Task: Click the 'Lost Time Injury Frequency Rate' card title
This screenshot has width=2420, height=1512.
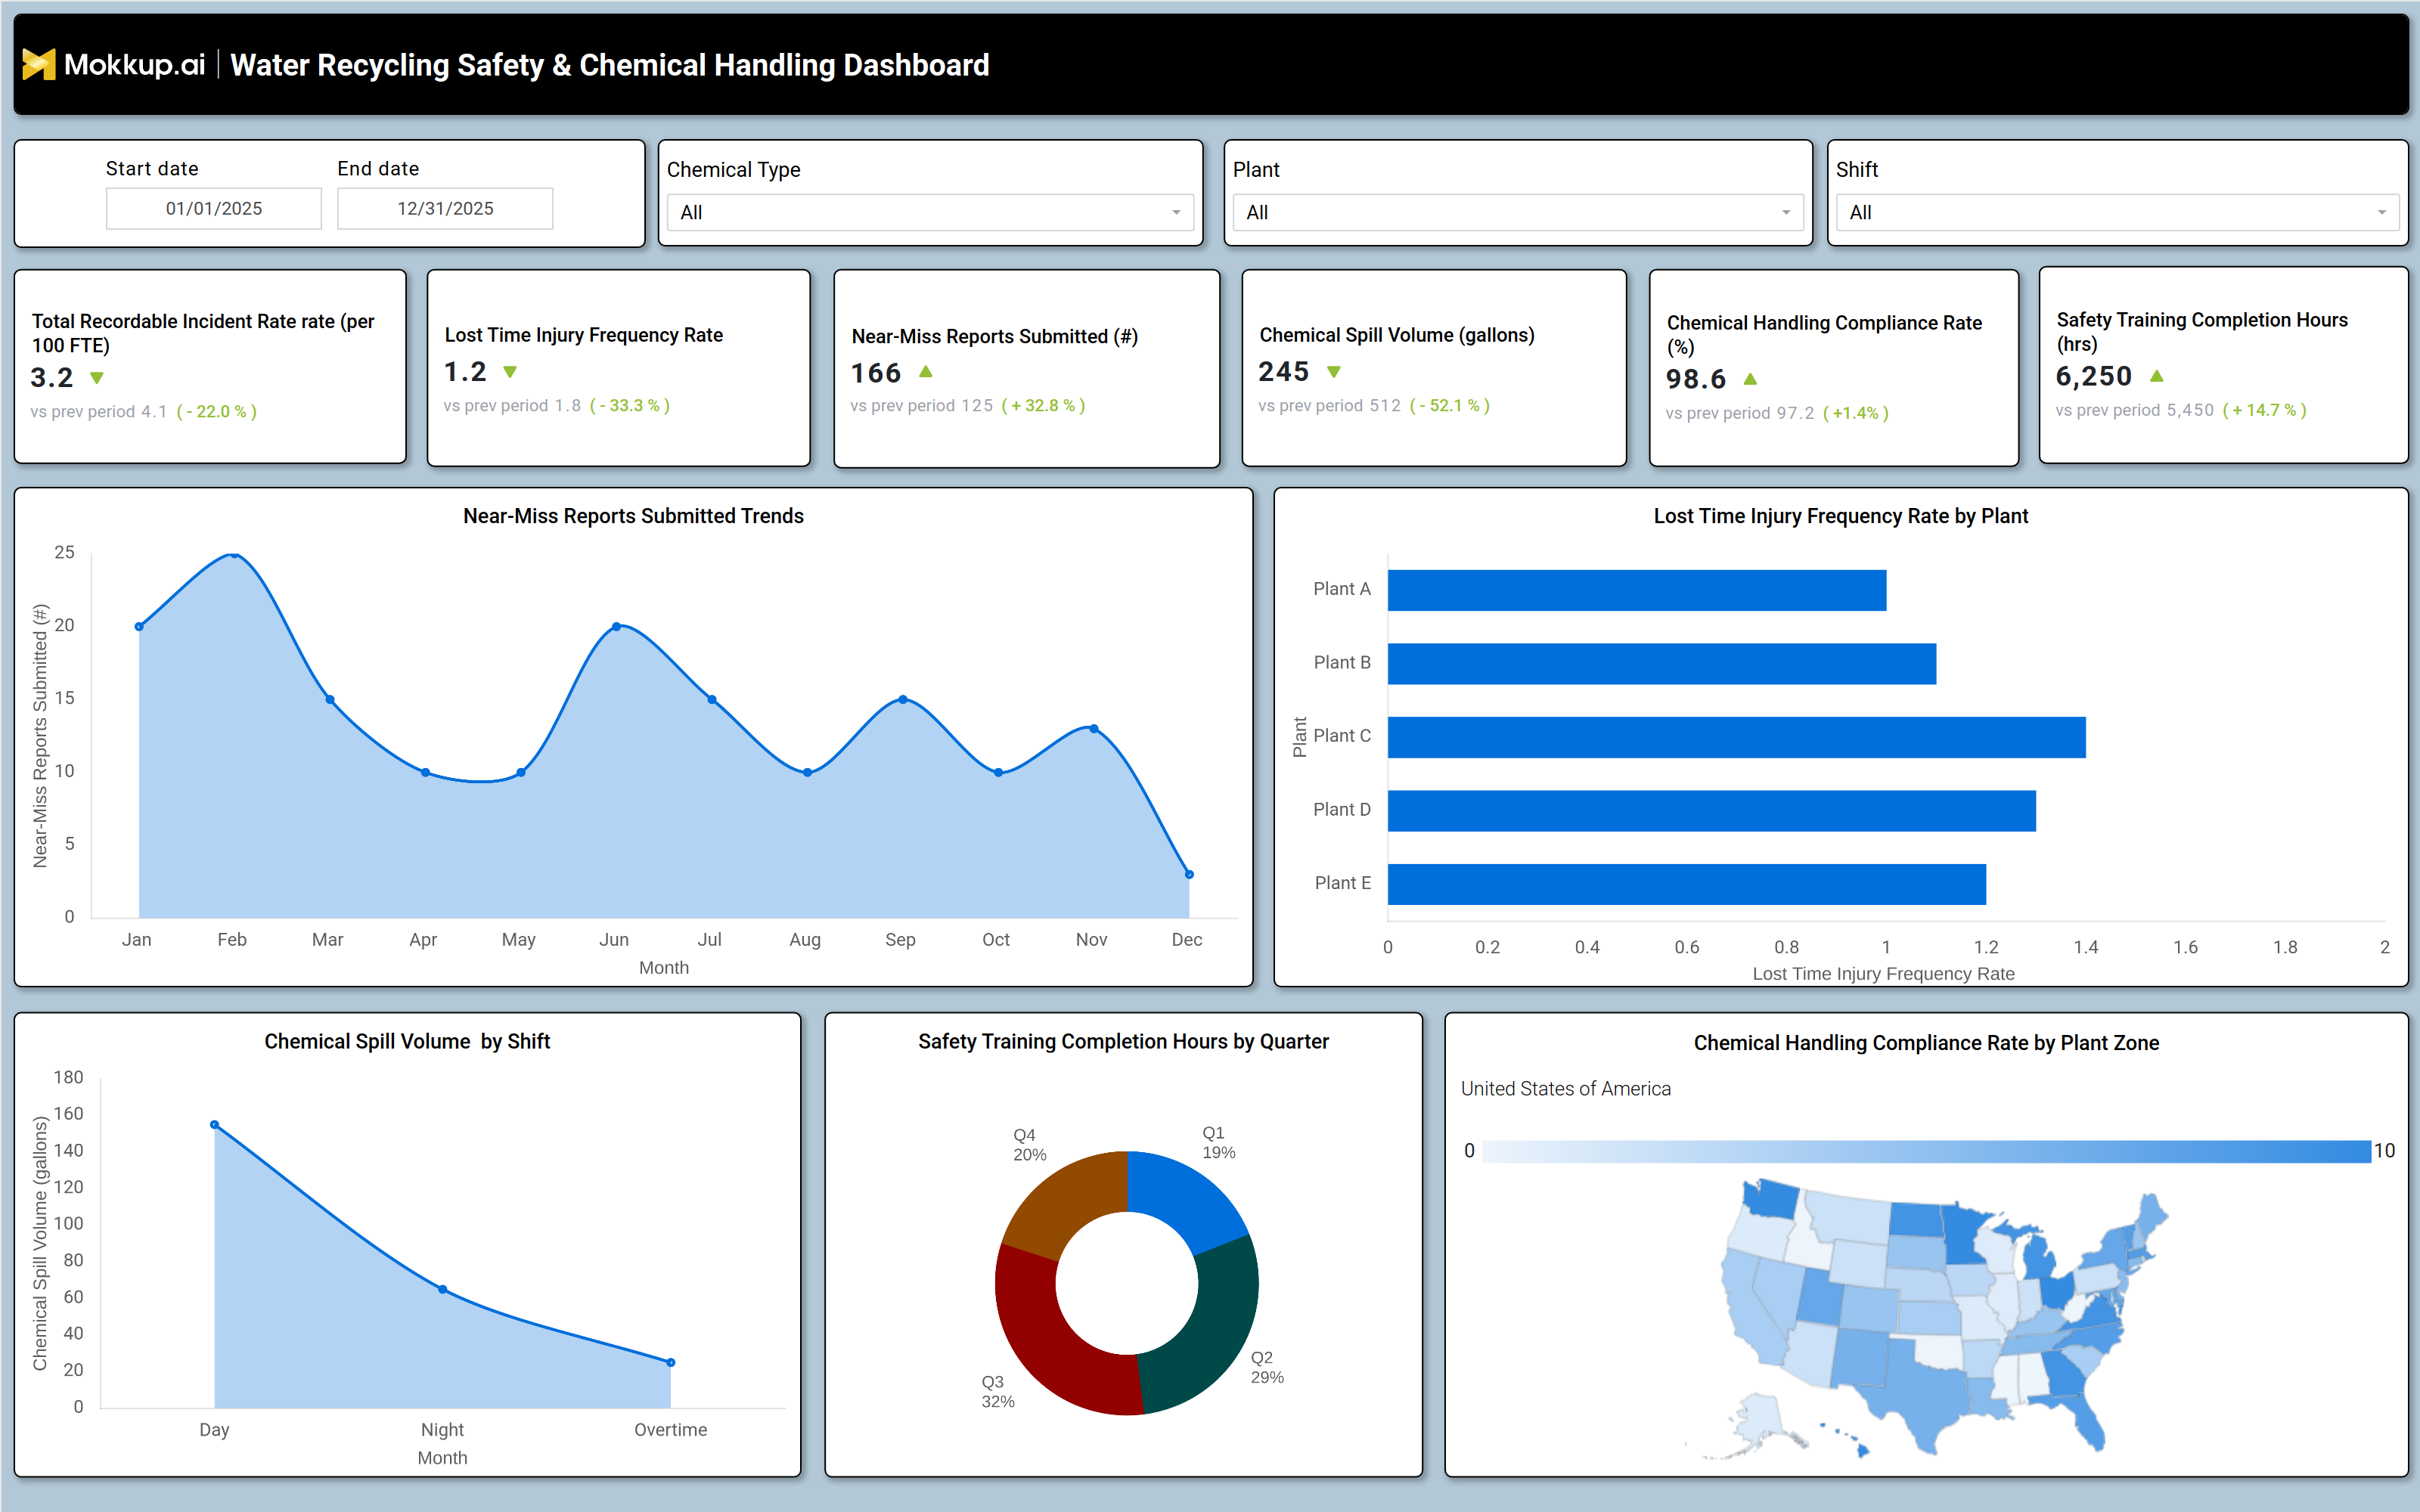Action: [584, 335]
